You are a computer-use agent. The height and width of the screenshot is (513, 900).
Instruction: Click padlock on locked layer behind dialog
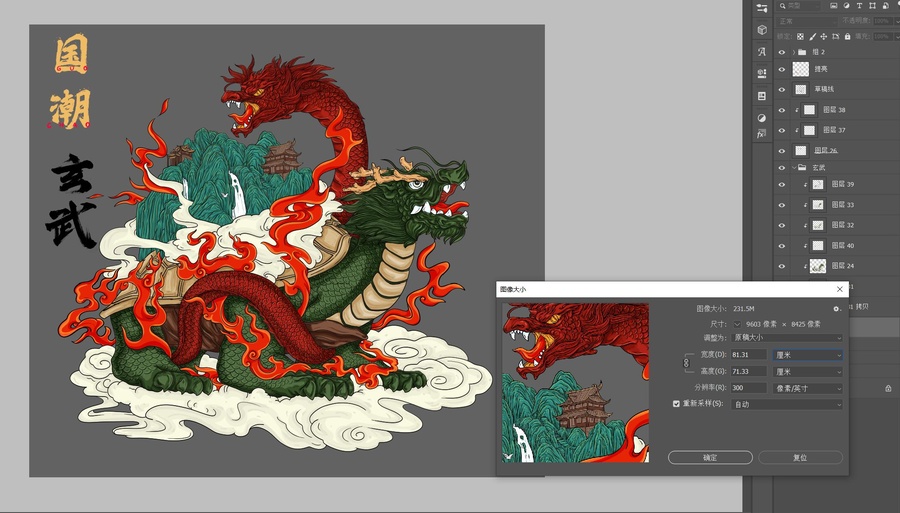pos(889,388)
